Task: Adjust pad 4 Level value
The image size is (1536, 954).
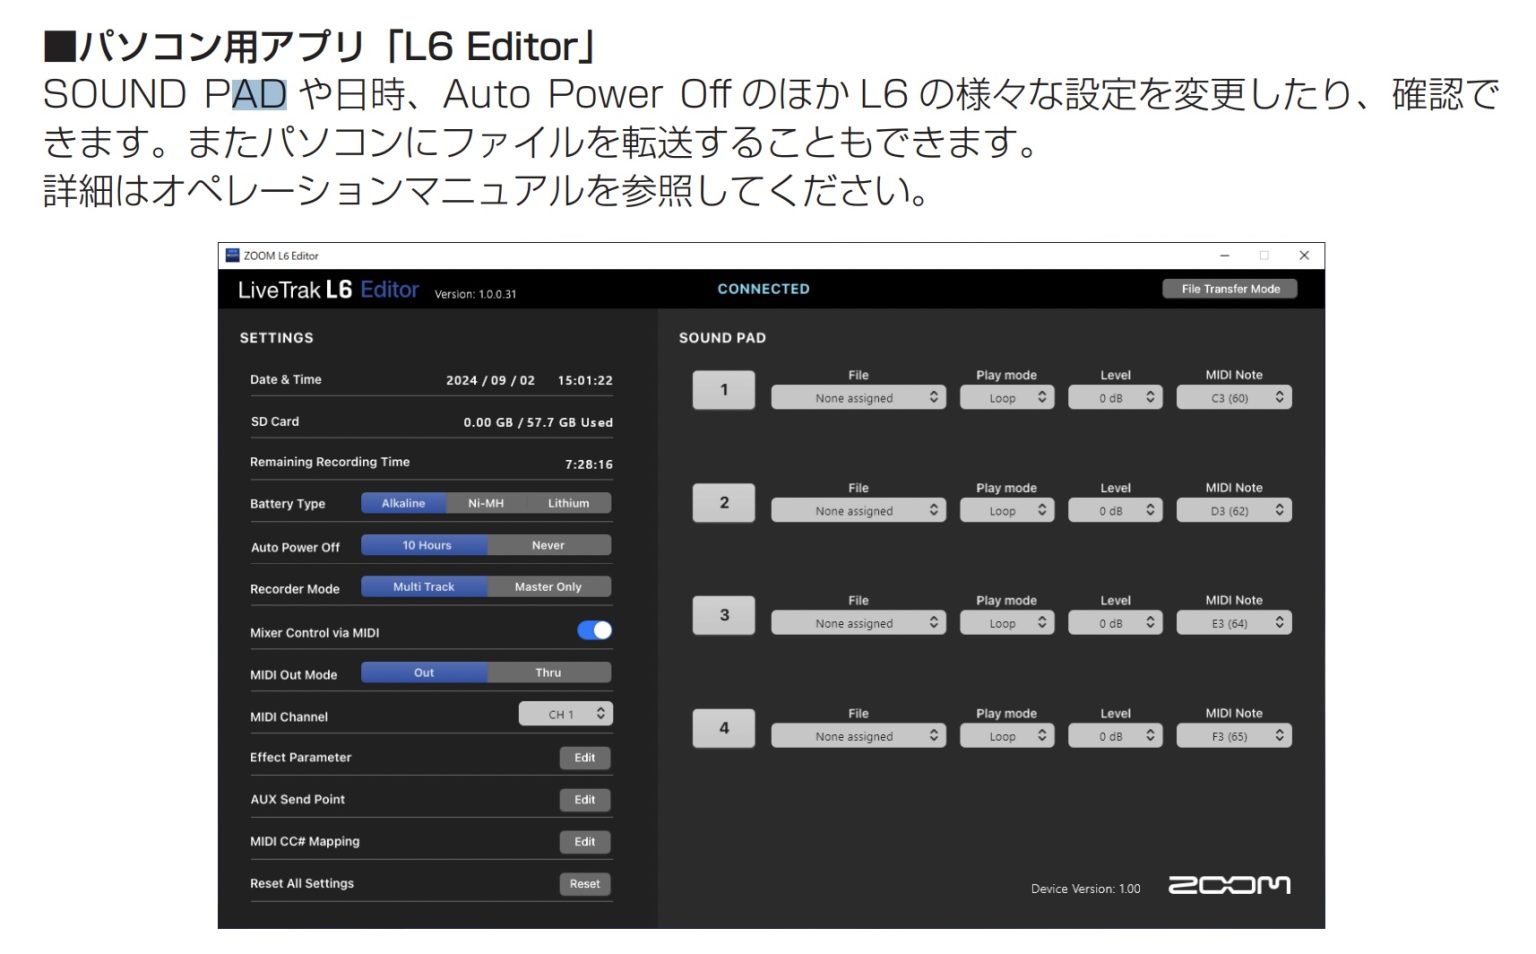Action: (x=1115, y=735)
